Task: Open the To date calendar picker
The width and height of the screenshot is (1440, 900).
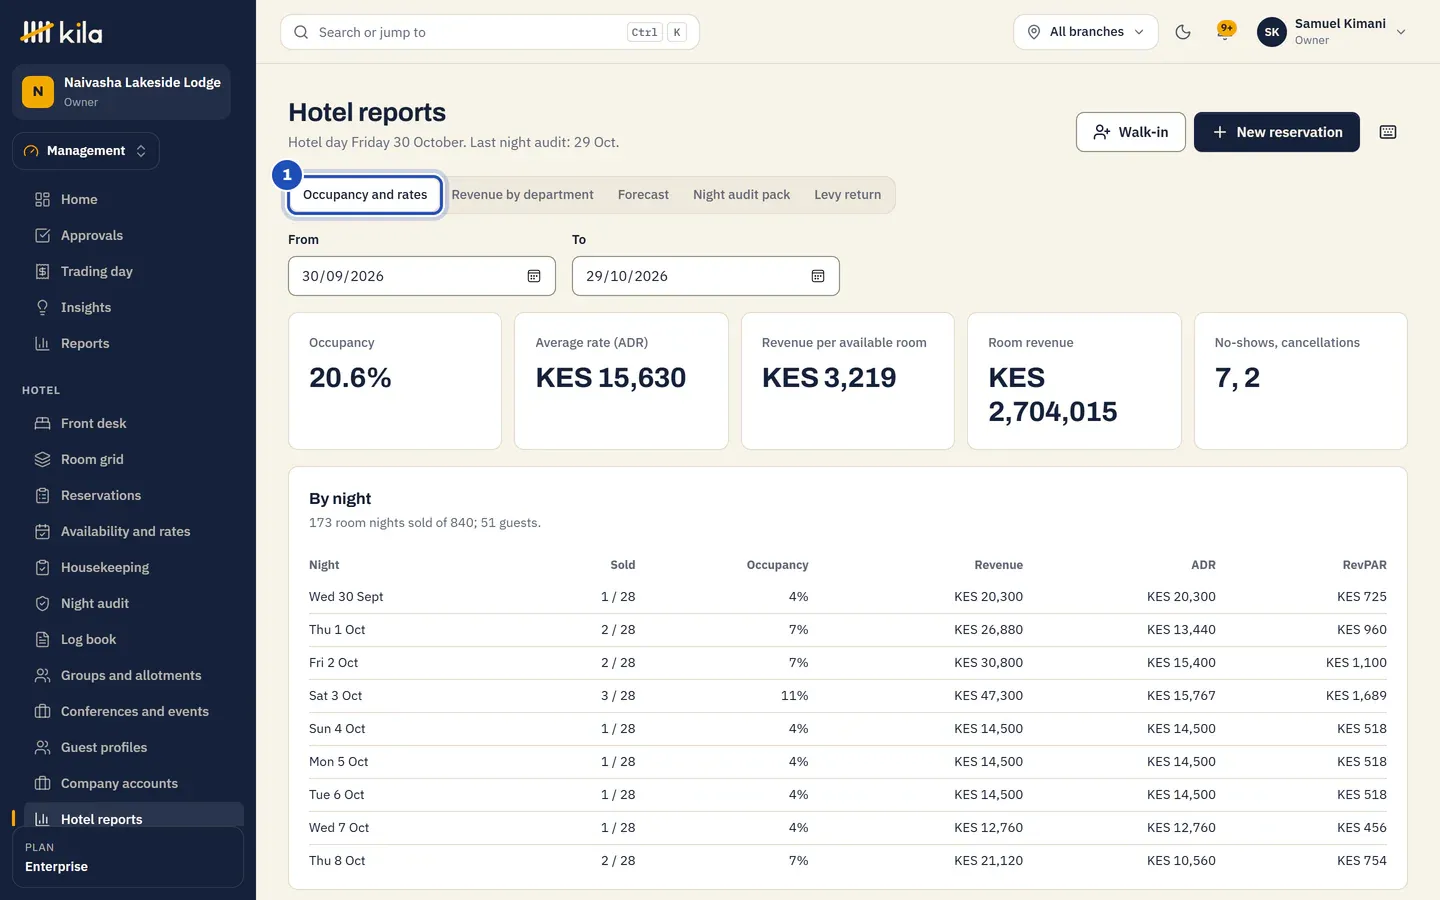Action: coord(818,276)
